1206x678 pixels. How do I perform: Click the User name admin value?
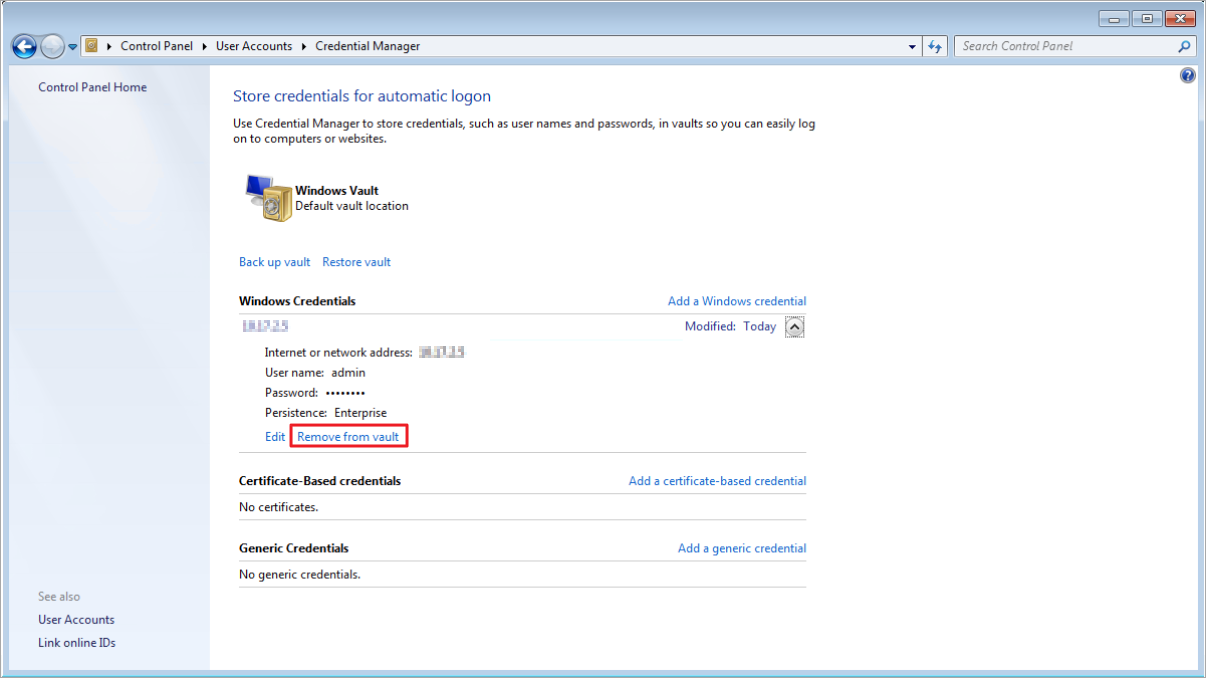pos(348,372)
